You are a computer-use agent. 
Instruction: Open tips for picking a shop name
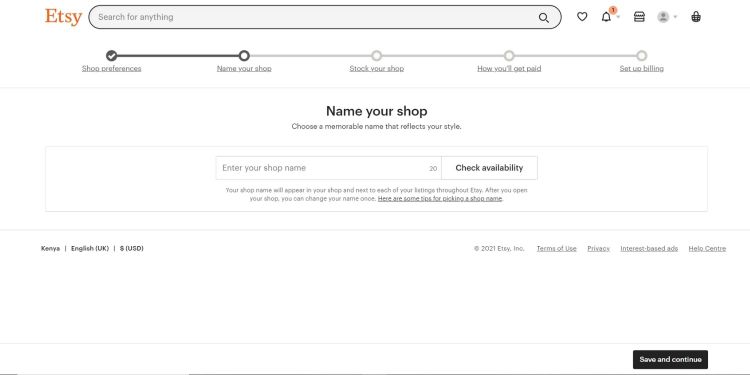(440, 199)
